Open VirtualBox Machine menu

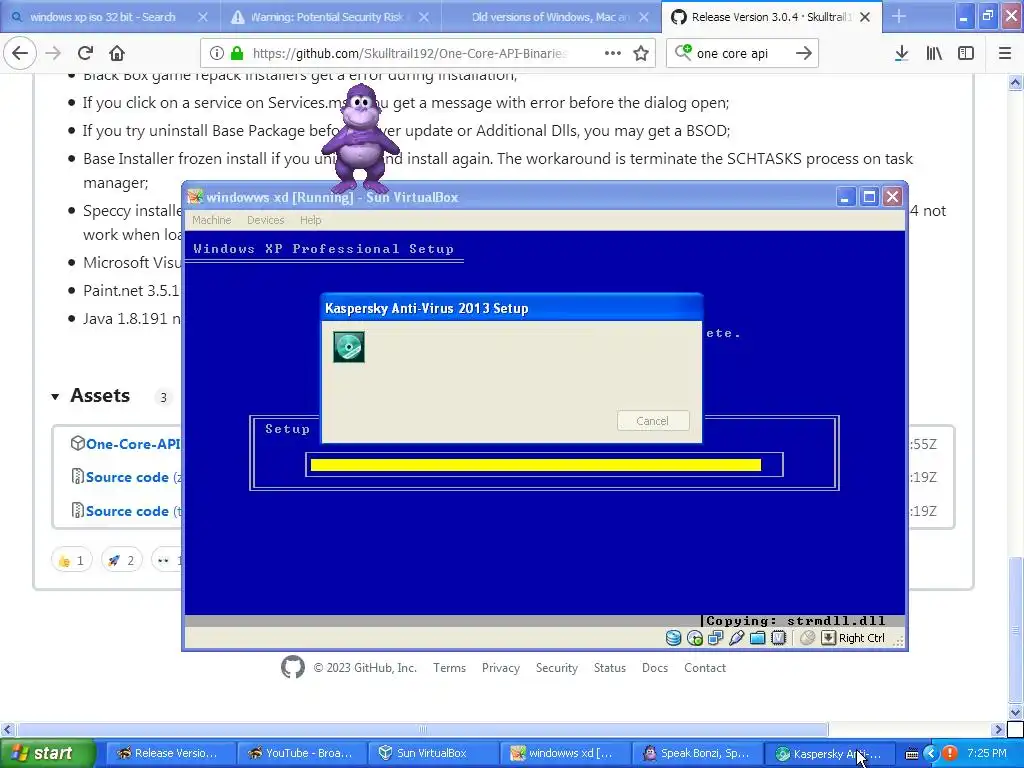click(211, 220)
